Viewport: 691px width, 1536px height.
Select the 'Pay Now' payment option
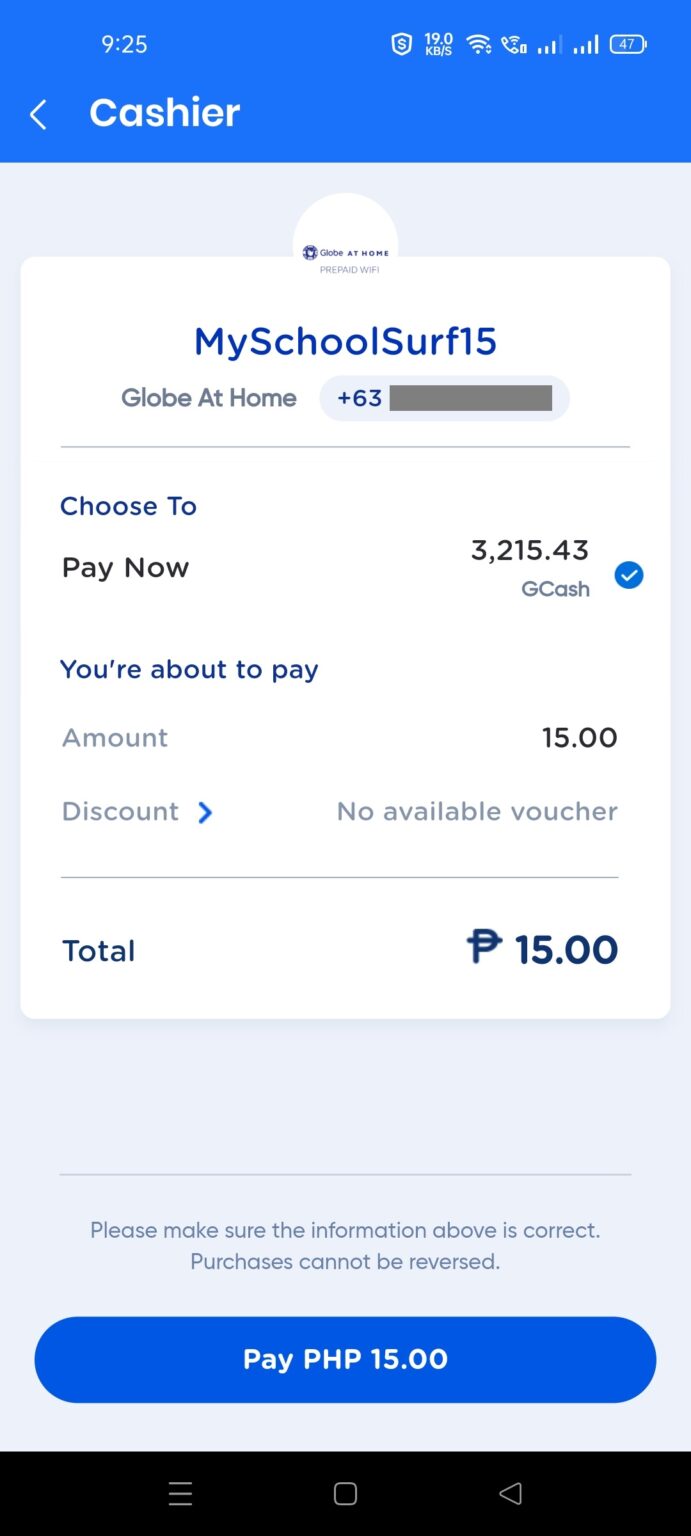click(x=125, y=567)
